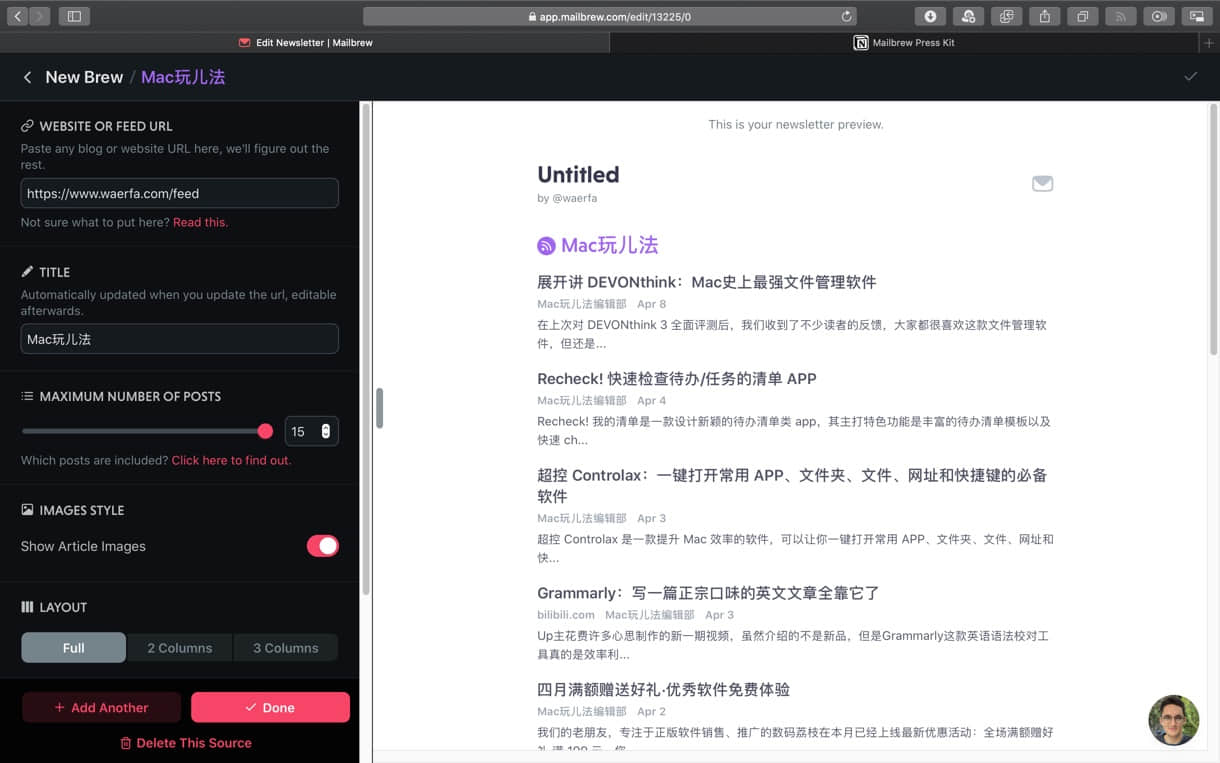Image resolution: width=1220 pixels, height=763 pixels.
Task: Toggle Show Article Images switch
Action: click(x=322, y=546)
